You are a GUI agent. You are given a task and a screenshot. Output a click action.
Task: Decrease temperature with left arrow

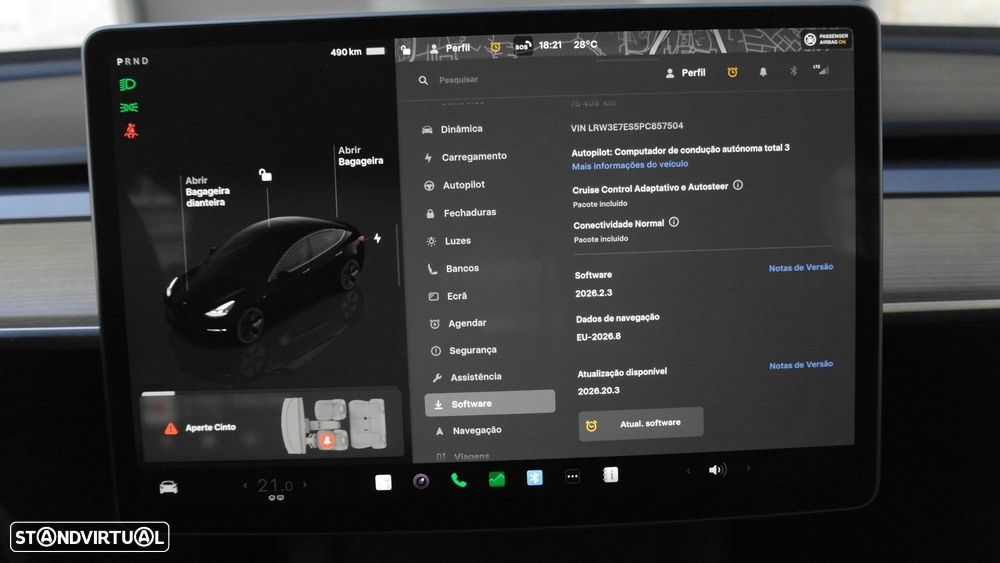[246, 485]
